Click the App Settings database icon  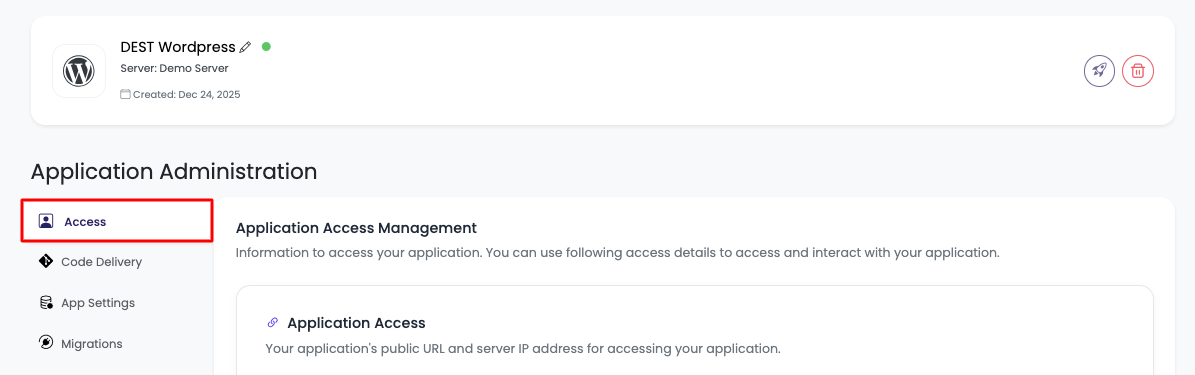point(46,303)
